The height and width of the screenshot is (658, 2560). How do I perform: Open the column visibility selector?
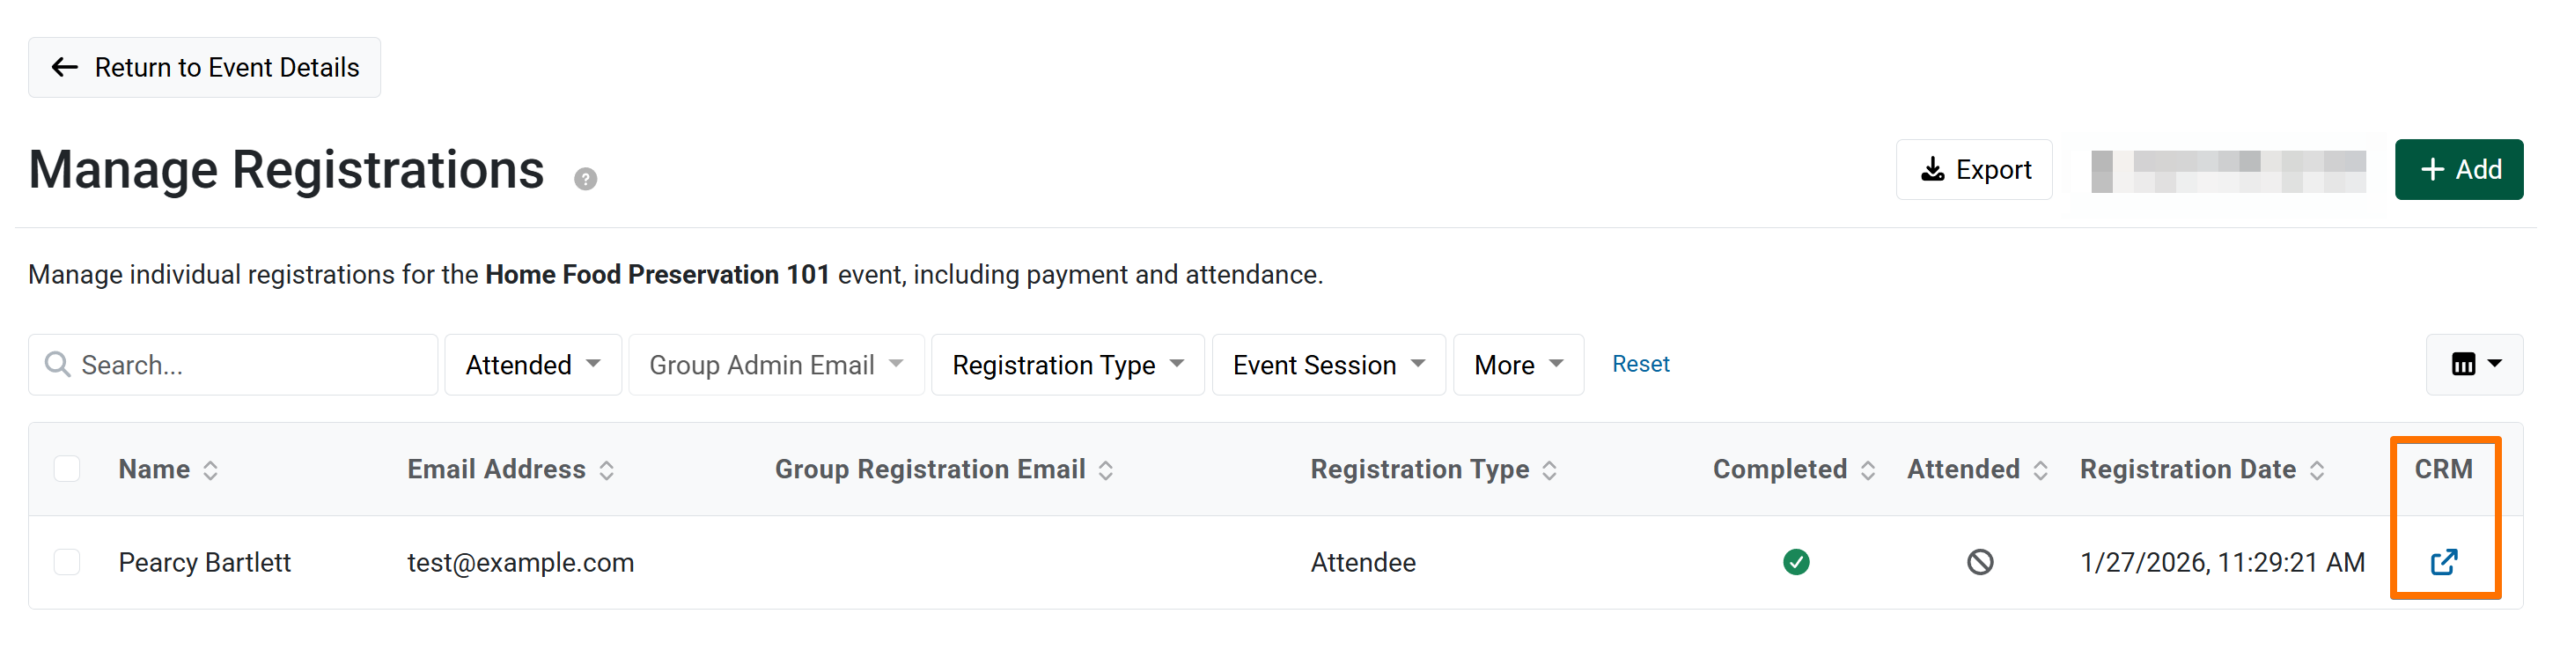point(2474,365)
